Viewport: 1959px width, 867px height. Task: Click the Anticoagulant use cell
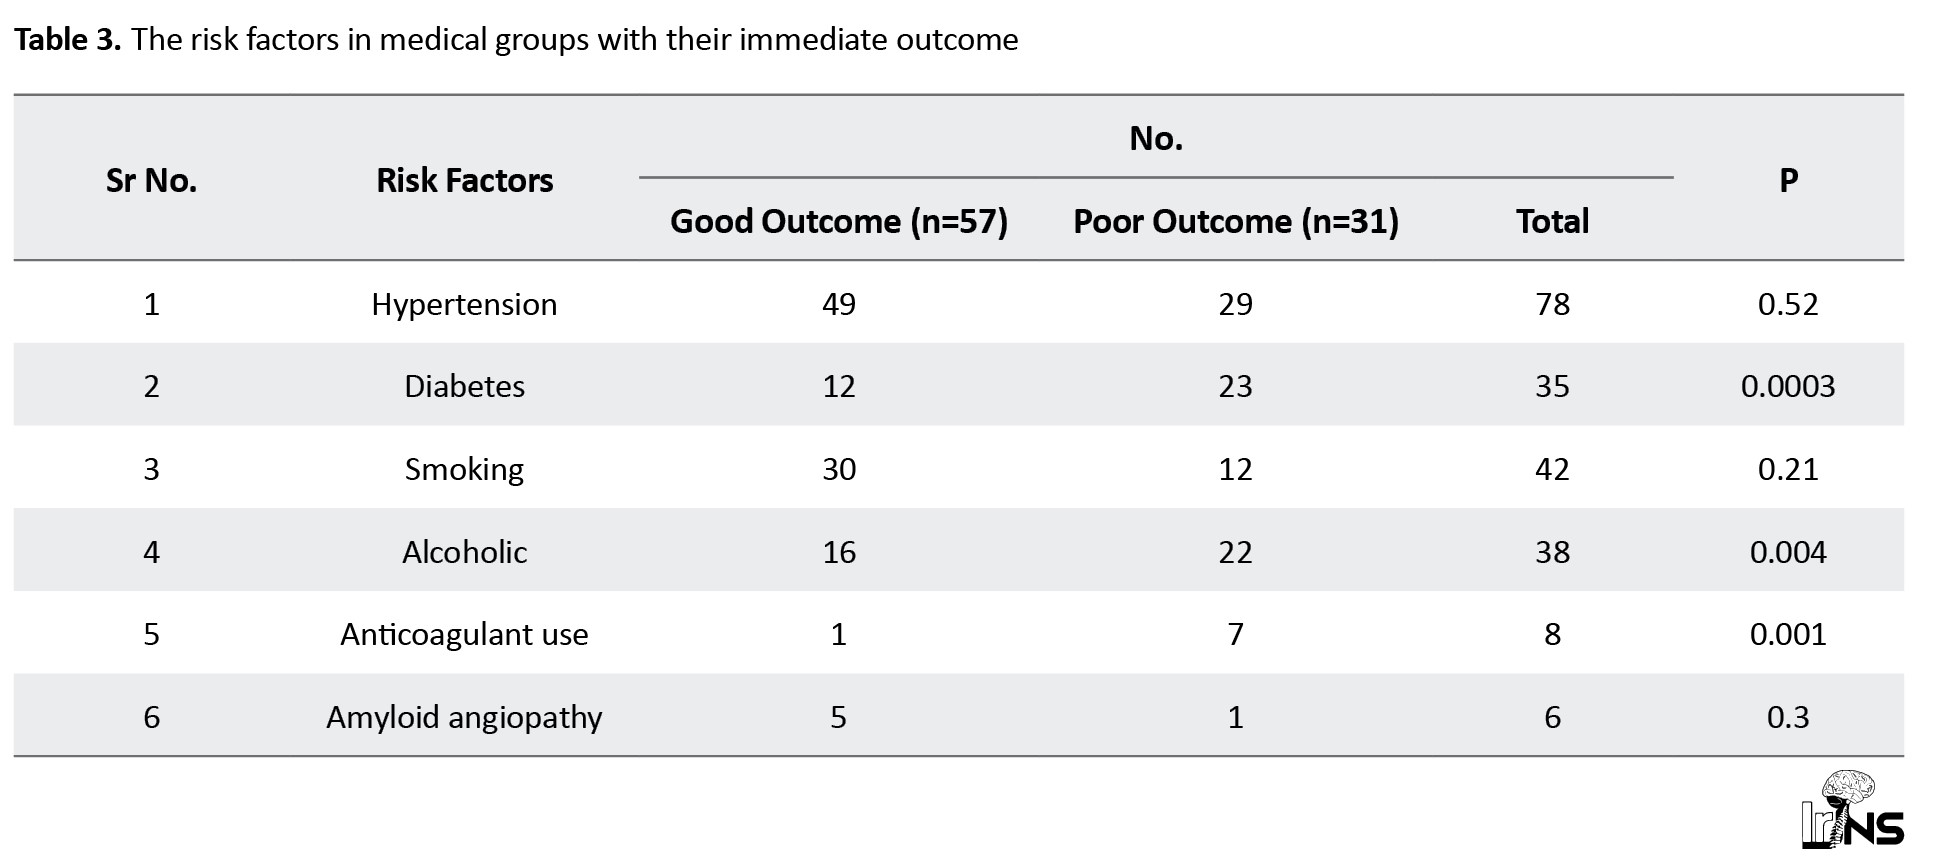[x=464, y=634]
